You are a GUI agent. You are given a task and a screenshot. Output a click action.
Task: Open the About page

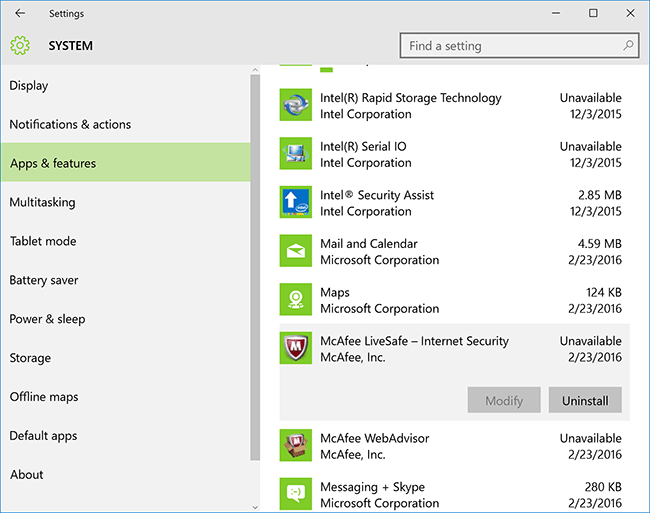click(125, 474)
